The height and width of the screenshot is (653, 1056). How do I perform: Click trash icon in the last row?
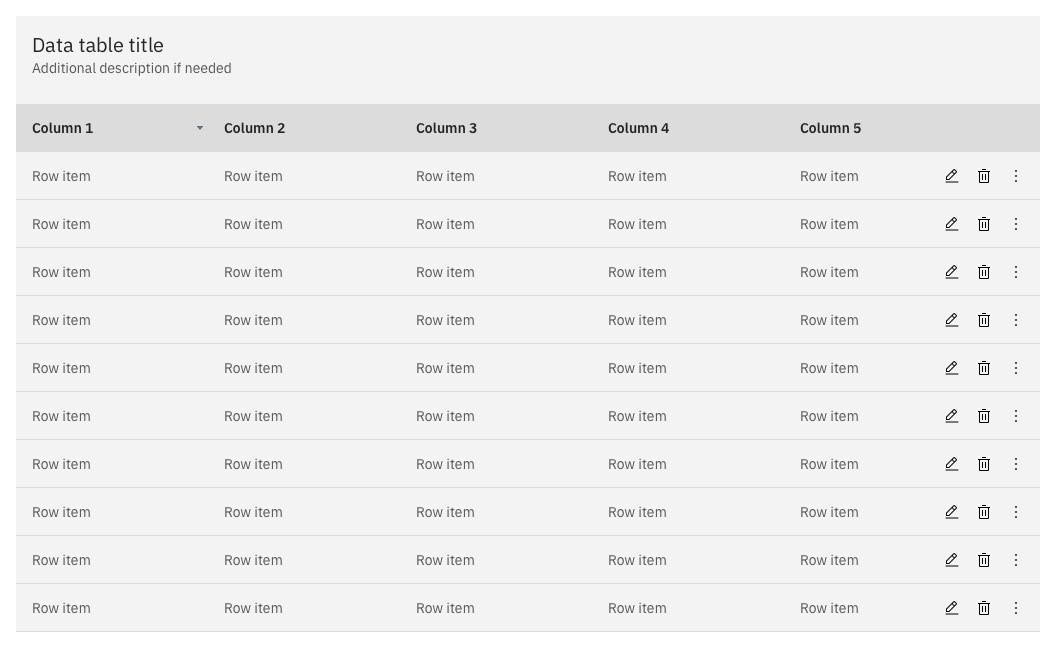tap(984, 608)
